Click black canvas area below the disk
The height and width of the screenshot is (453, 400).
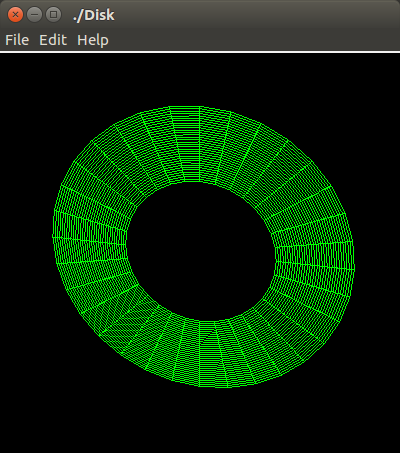pyautogui.click(x=200, y=421)
